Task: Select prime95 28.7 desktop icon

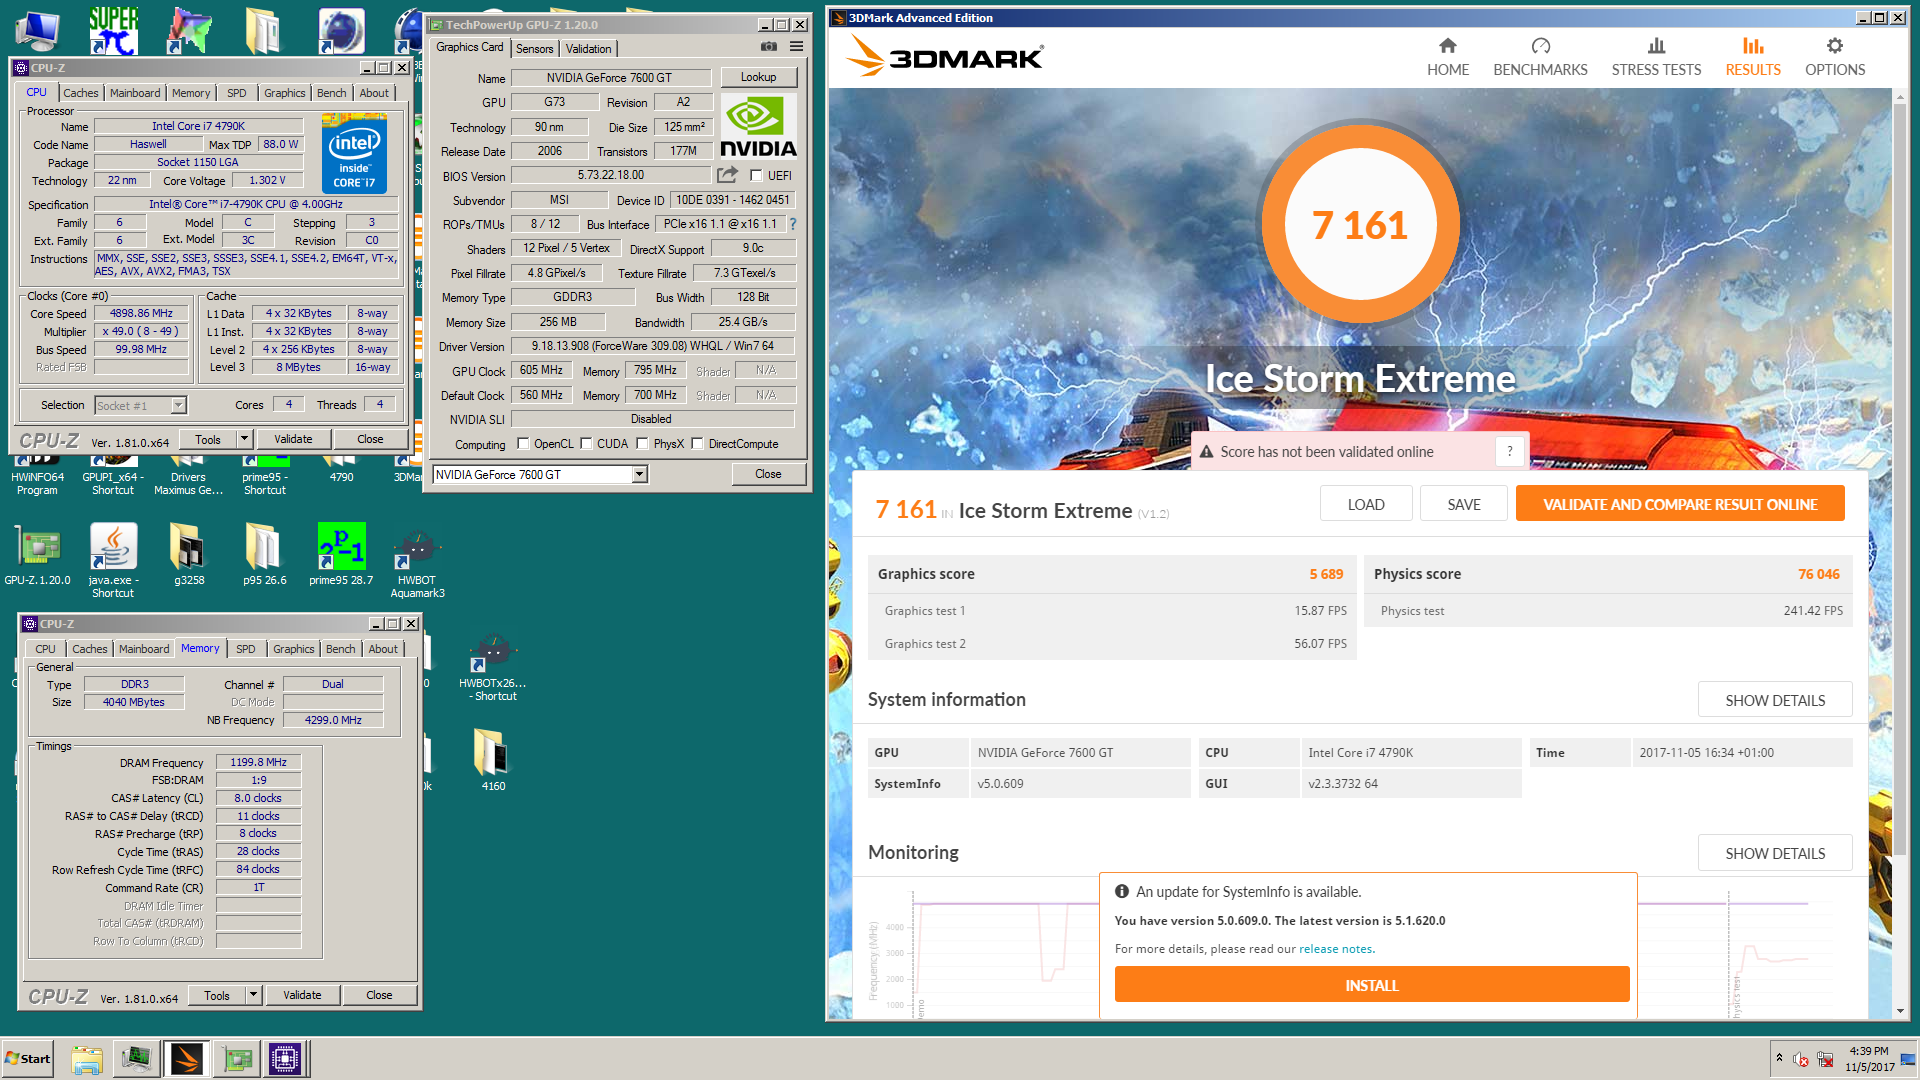Action: tap(341, 556)
